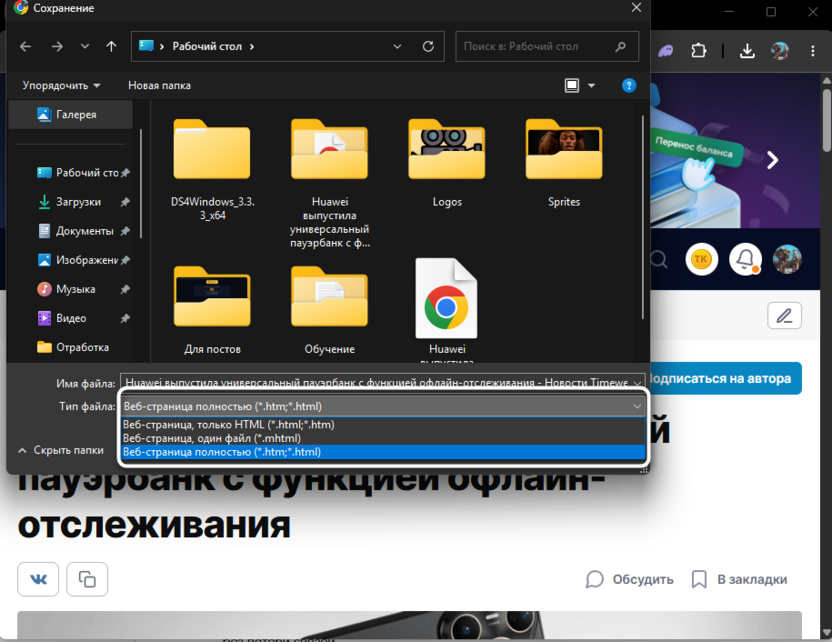Go back in the save dialog
The width and height of the screenshot is (832, 642).
25,47
